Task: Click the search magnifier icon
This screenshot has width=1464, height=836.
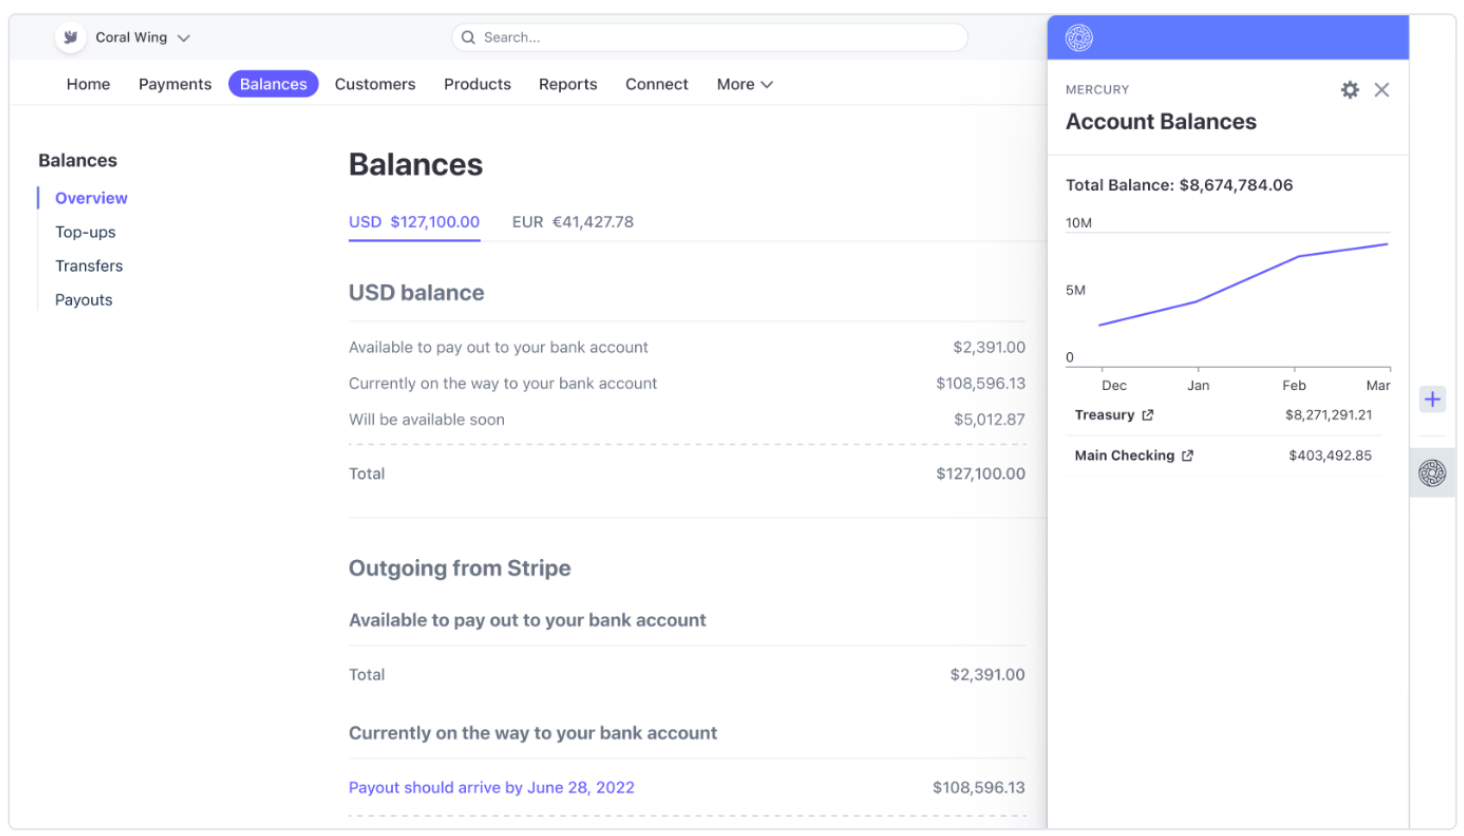Action: tap(468, 38)
